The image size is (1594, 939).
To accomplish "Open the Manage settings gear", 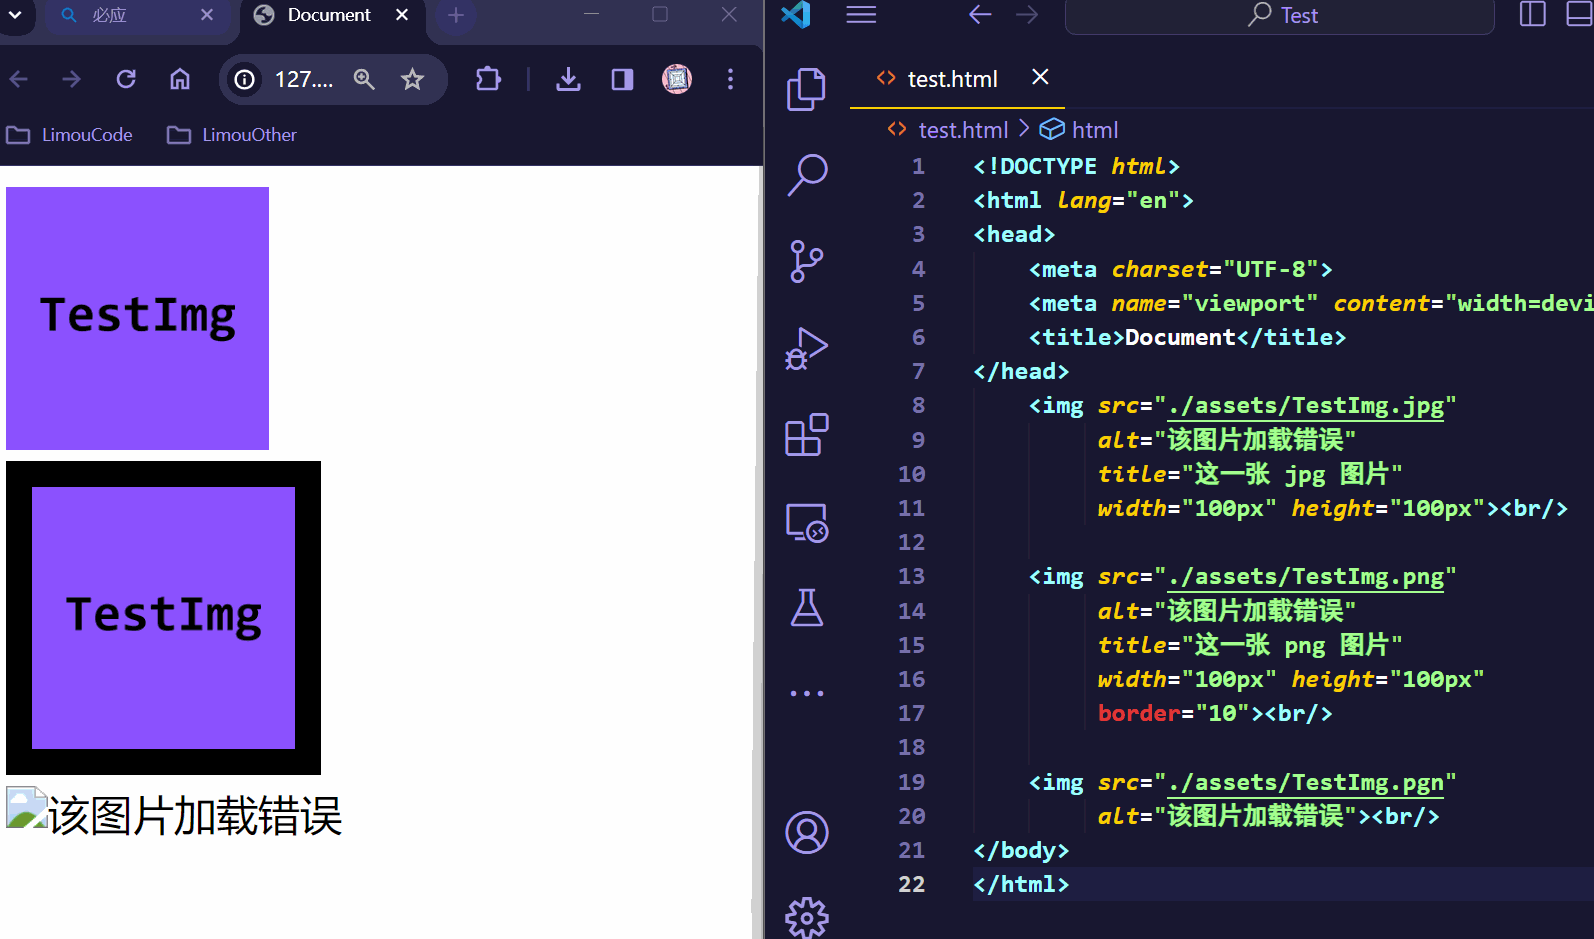I will 806,916.
